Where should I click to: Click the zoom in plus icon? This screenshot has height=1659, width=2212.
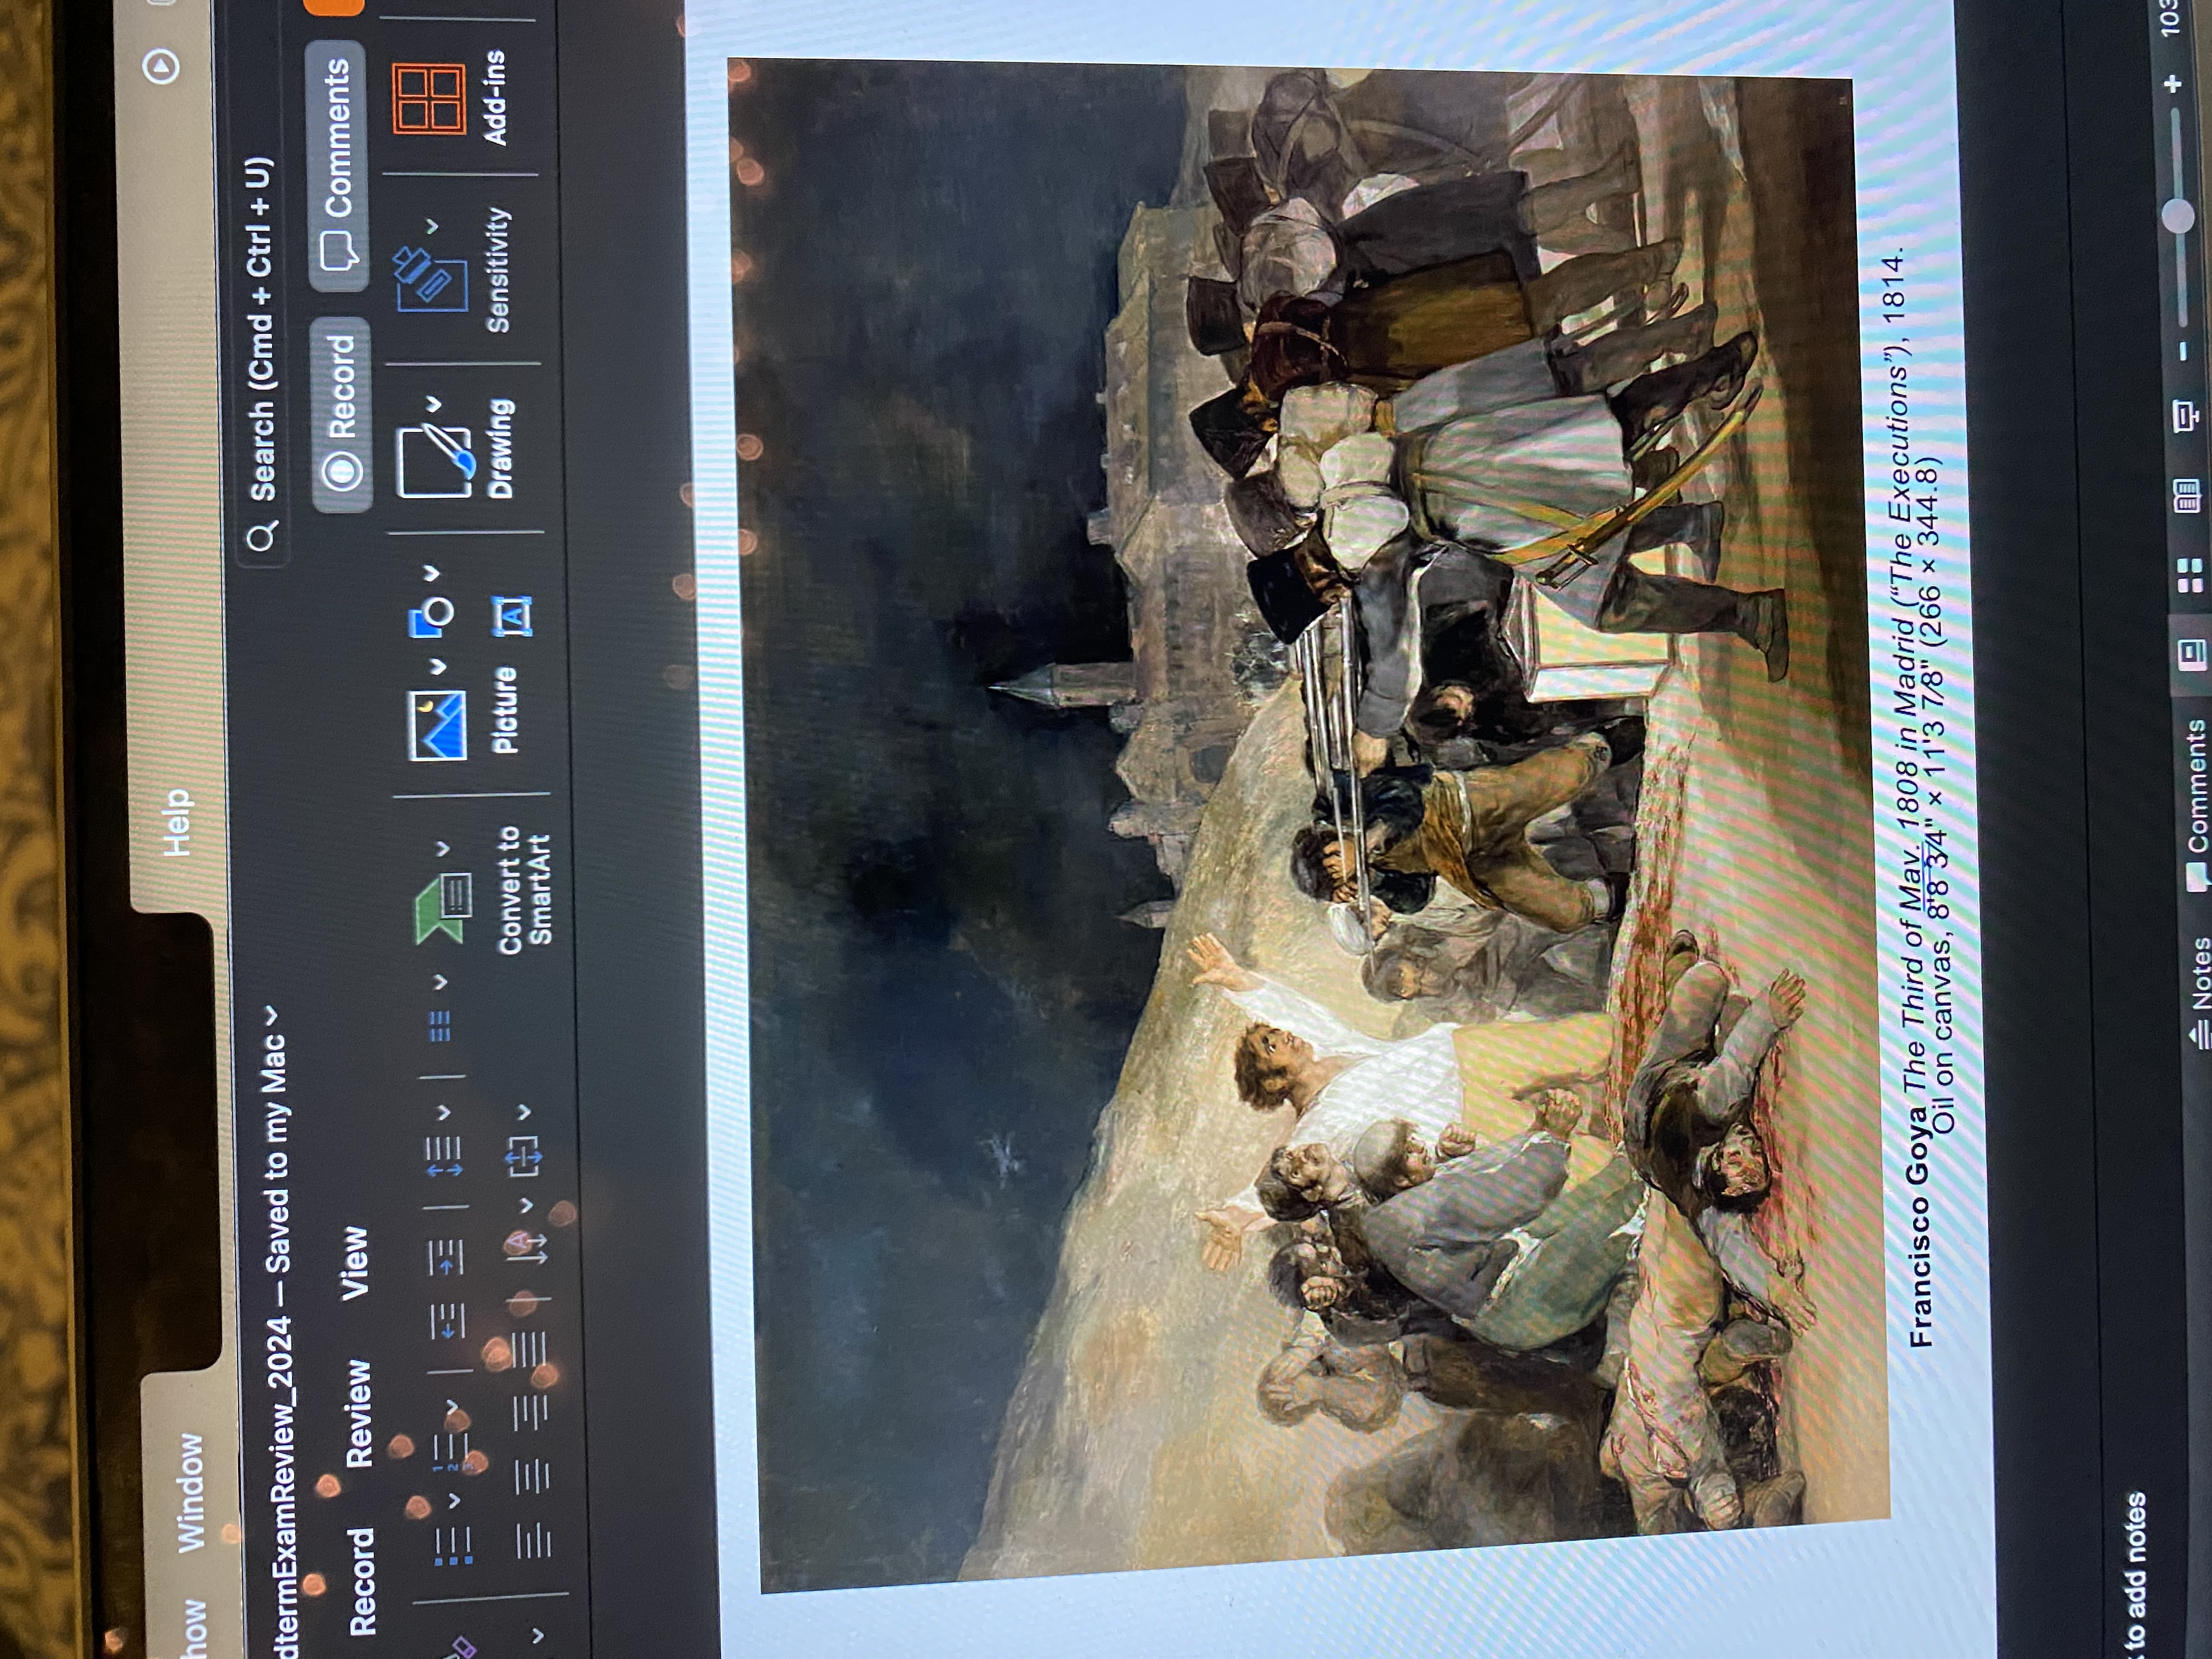coord(2172,84)
